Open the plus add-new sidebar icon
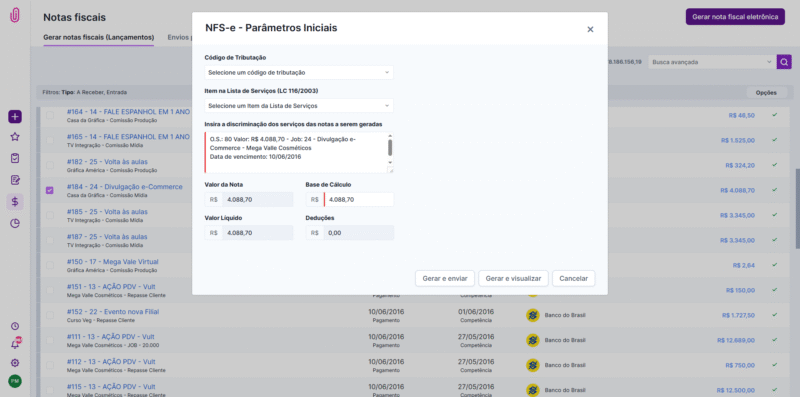Viewport: 800px width, 397px height. click(15, 117)
